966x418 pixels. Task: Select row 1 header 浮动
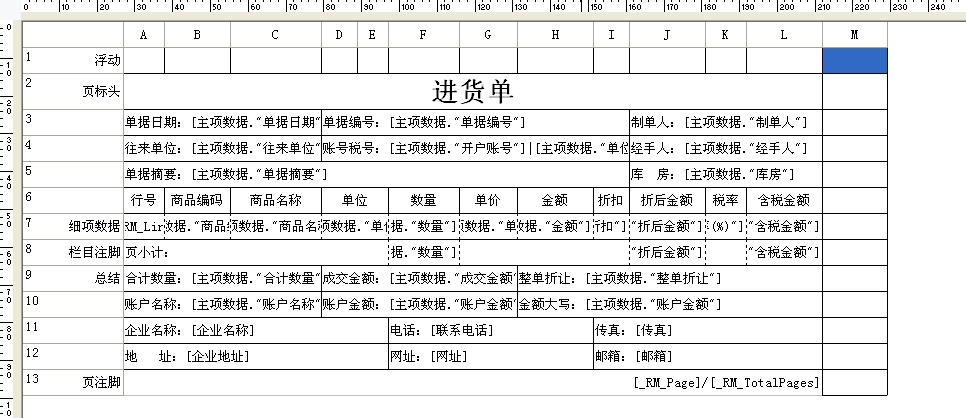[x=73, y=60]
